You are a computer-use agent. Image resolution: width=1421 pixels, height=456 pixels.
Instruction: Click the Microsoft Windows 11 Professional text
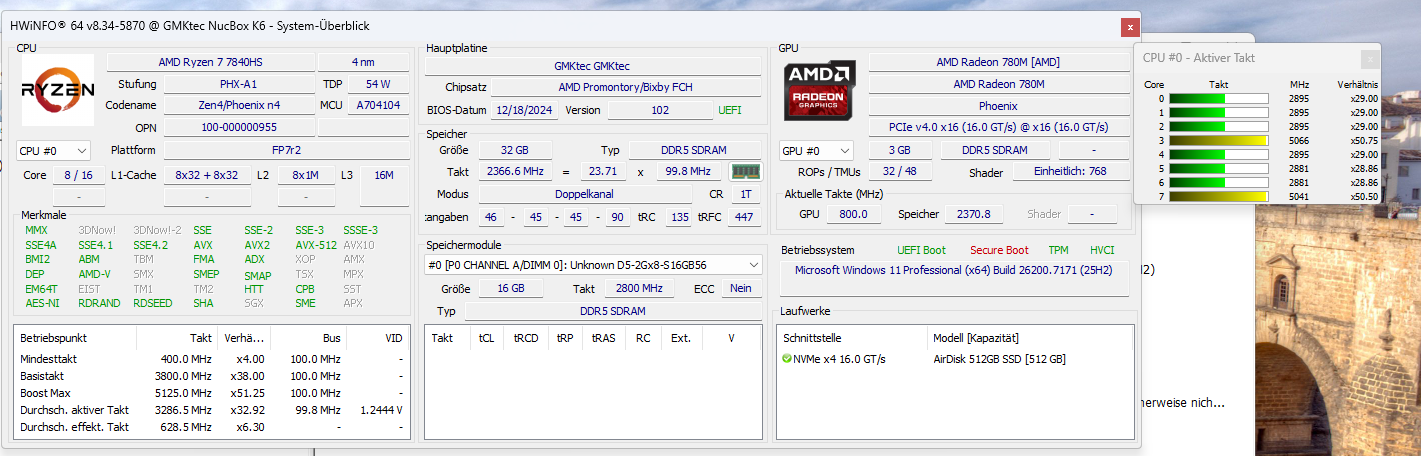(x=953, y=270)
